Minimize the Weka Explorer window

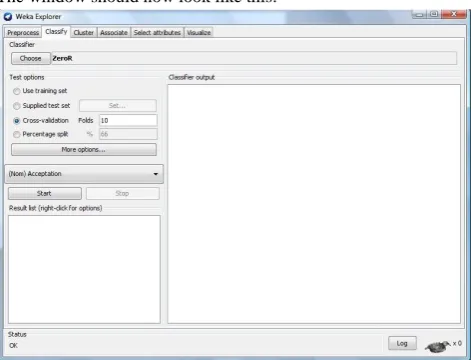click(419, 14)
